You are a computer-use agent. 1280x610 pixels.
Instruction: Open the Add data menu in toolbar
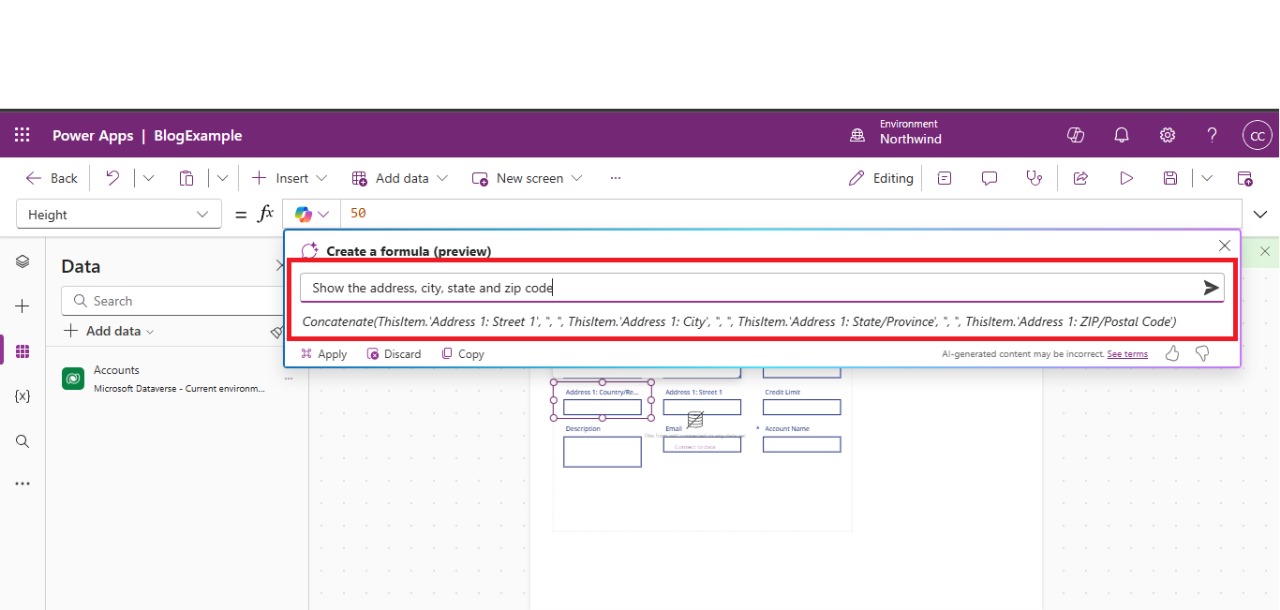400,178
